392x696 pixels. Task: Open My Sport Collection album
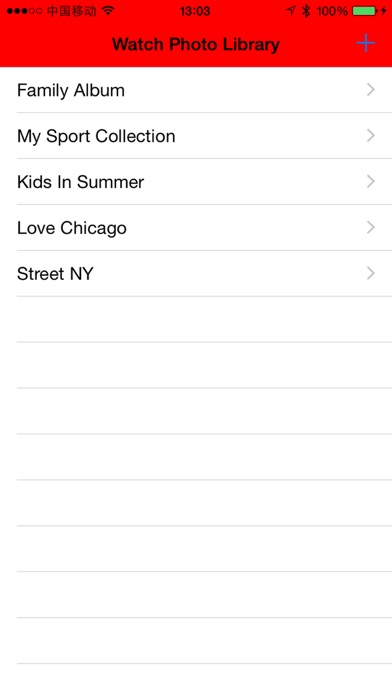coord(196,135)
